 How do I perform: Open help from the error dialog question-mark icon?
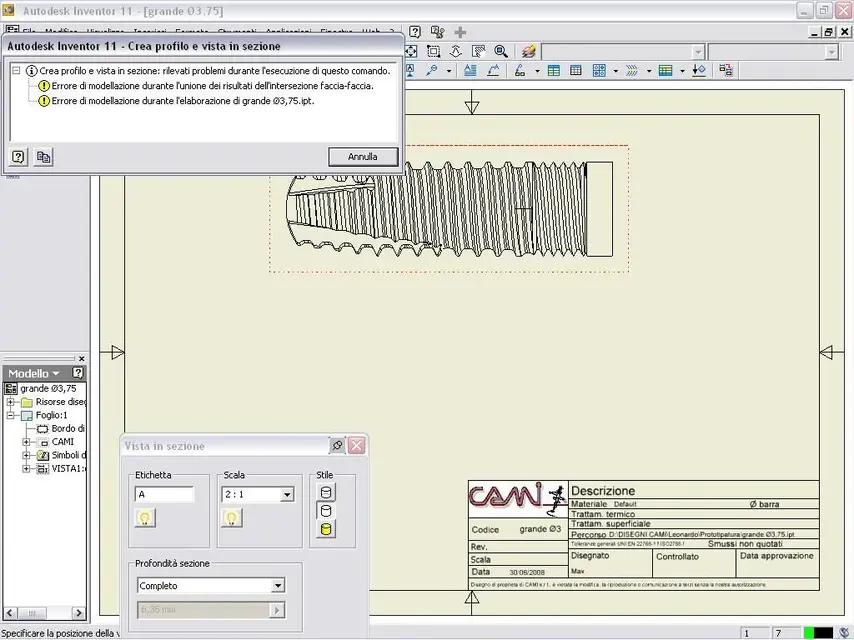coord(18,157)
